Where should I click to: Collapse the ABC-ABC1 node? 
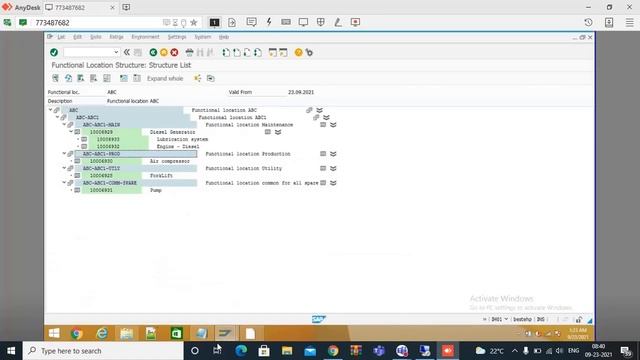(x=57, y=117)
